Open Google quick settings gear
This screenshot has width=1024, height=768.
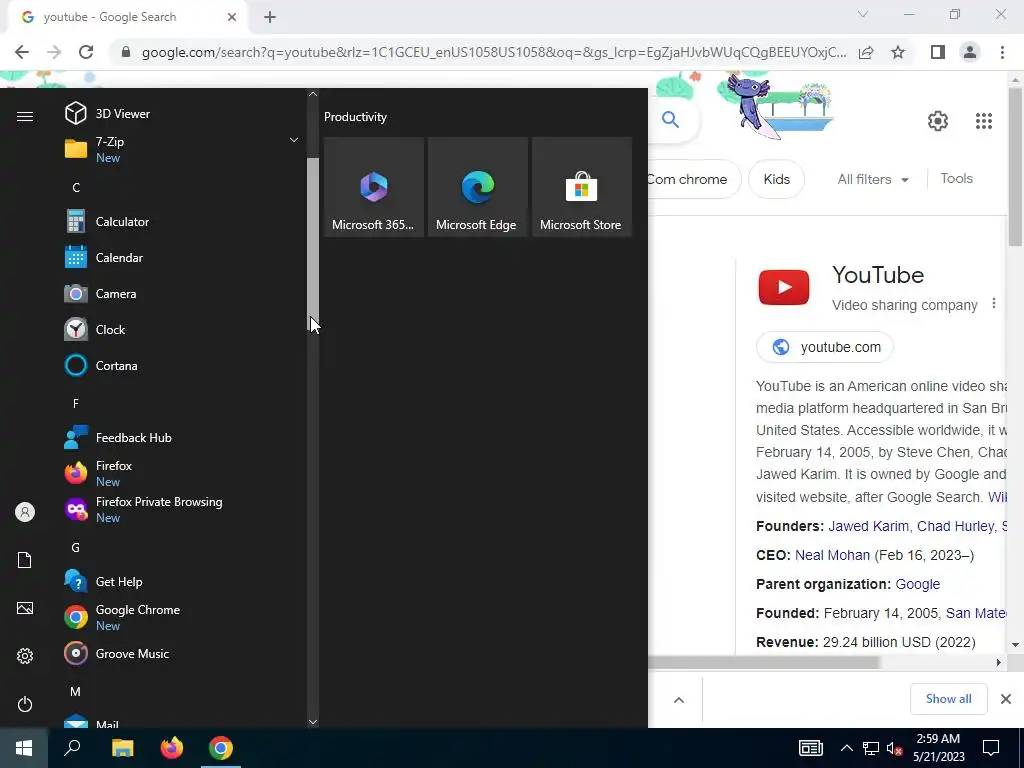coord(938,121)
